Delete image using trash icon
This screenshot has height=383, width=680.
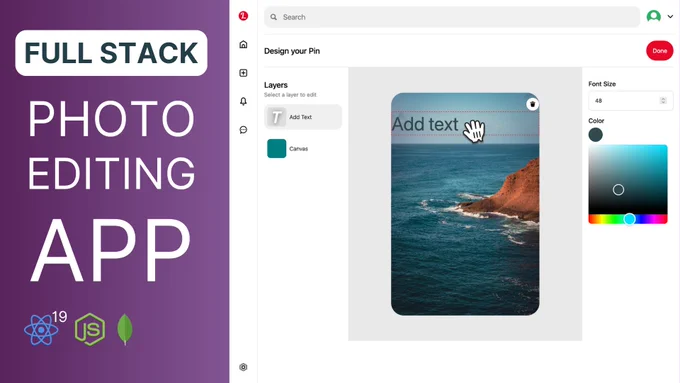pyautogui.click(x=533, y=104)
